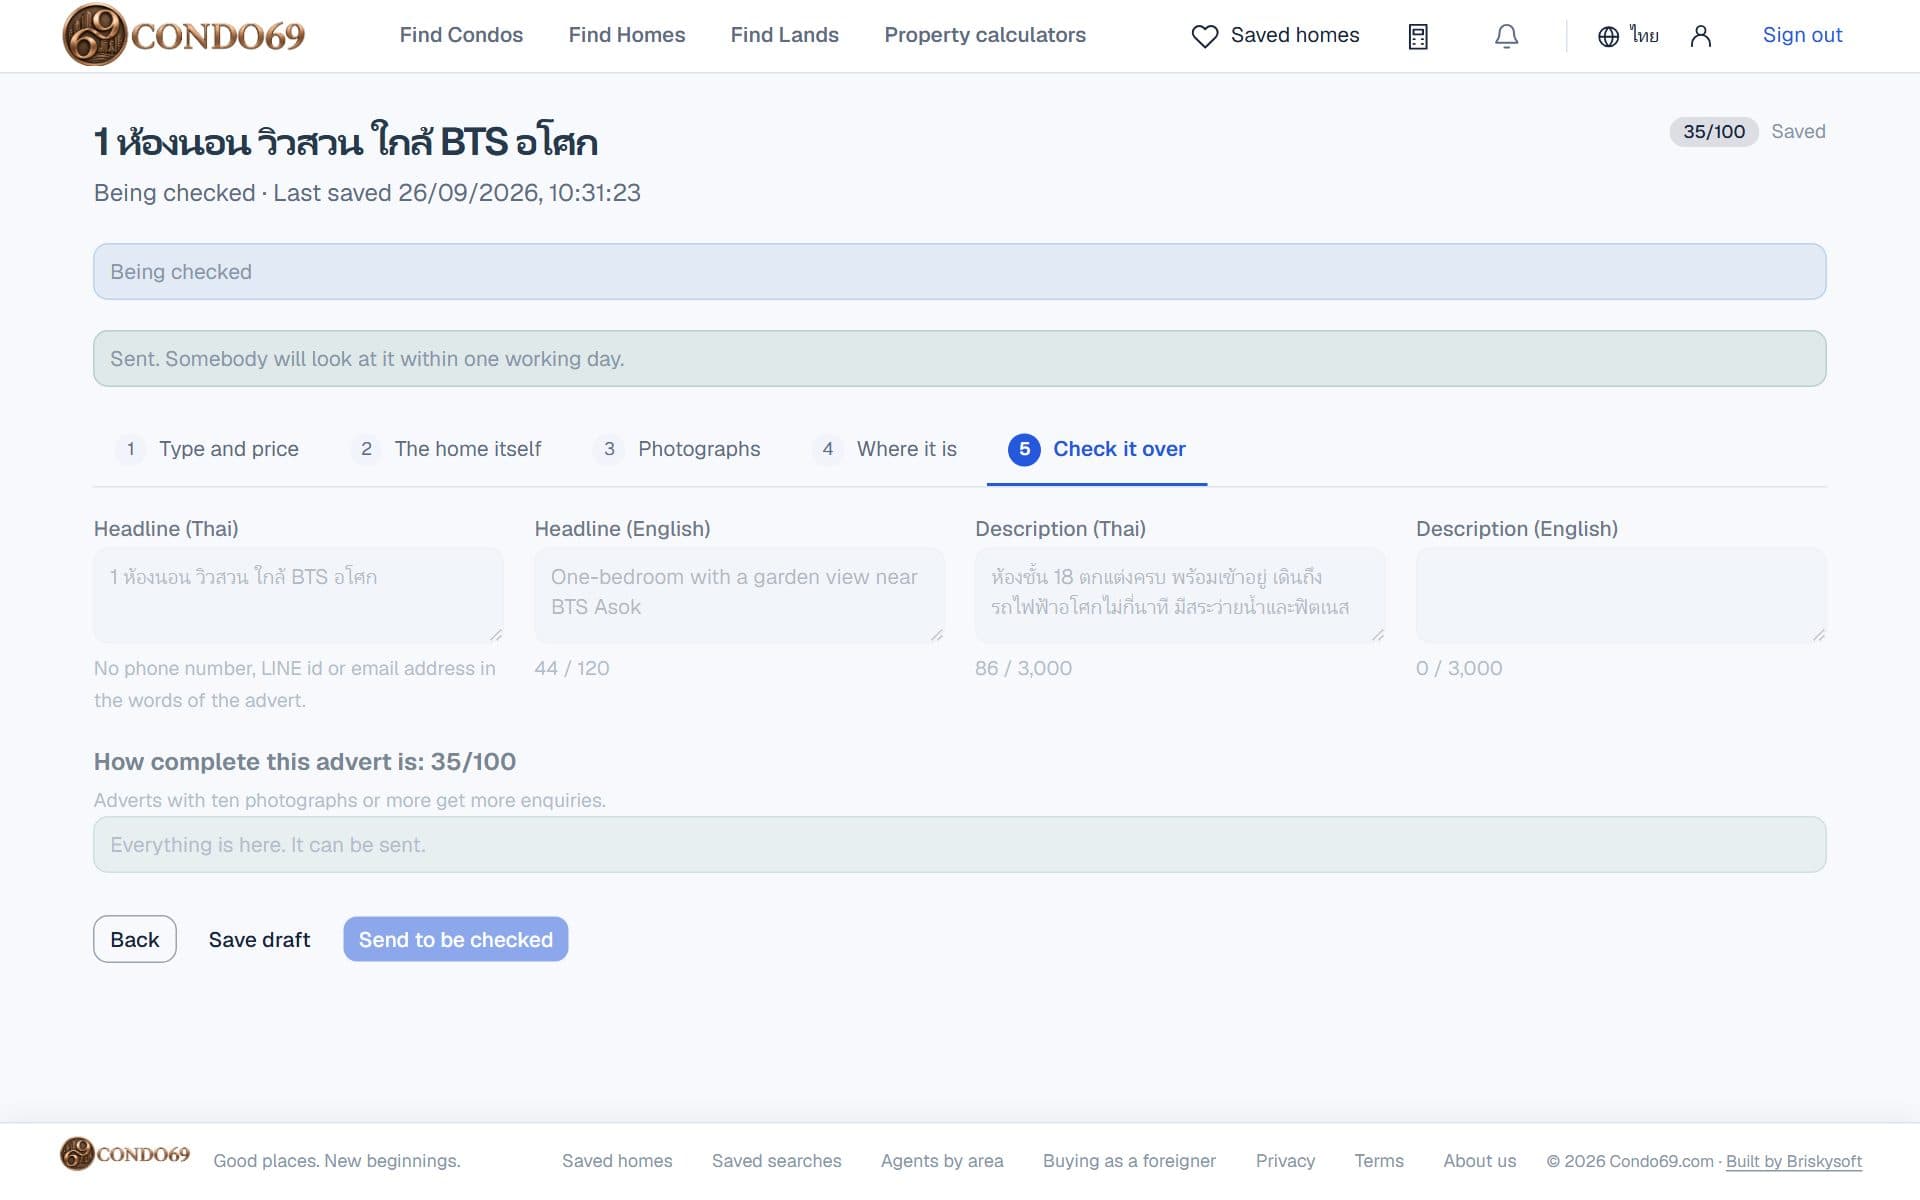The width and height of the screenshot is (1920, 1200).
Task: Click the Condo69 logo in header
Action: (x=184, y=35)
